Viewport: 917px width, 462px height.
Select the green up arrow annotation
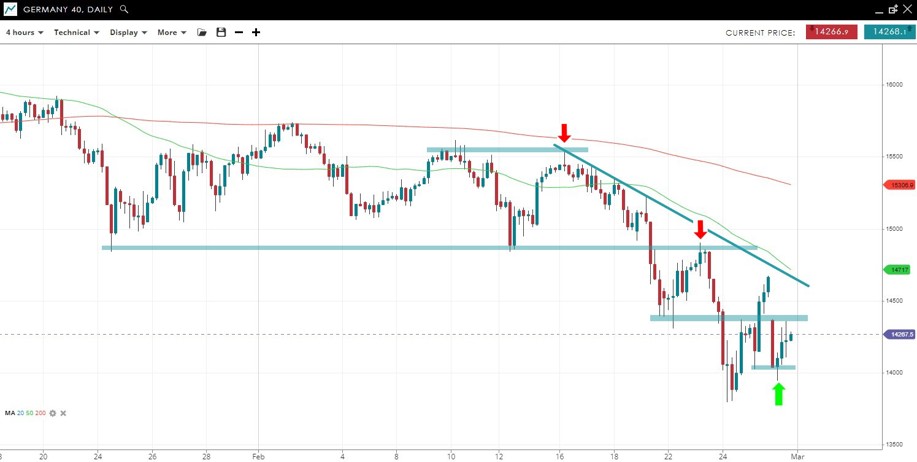(779, 393)
